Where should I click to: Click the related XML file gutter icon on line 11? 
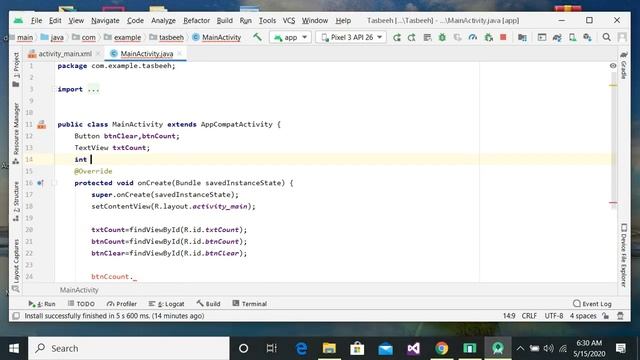42,125
